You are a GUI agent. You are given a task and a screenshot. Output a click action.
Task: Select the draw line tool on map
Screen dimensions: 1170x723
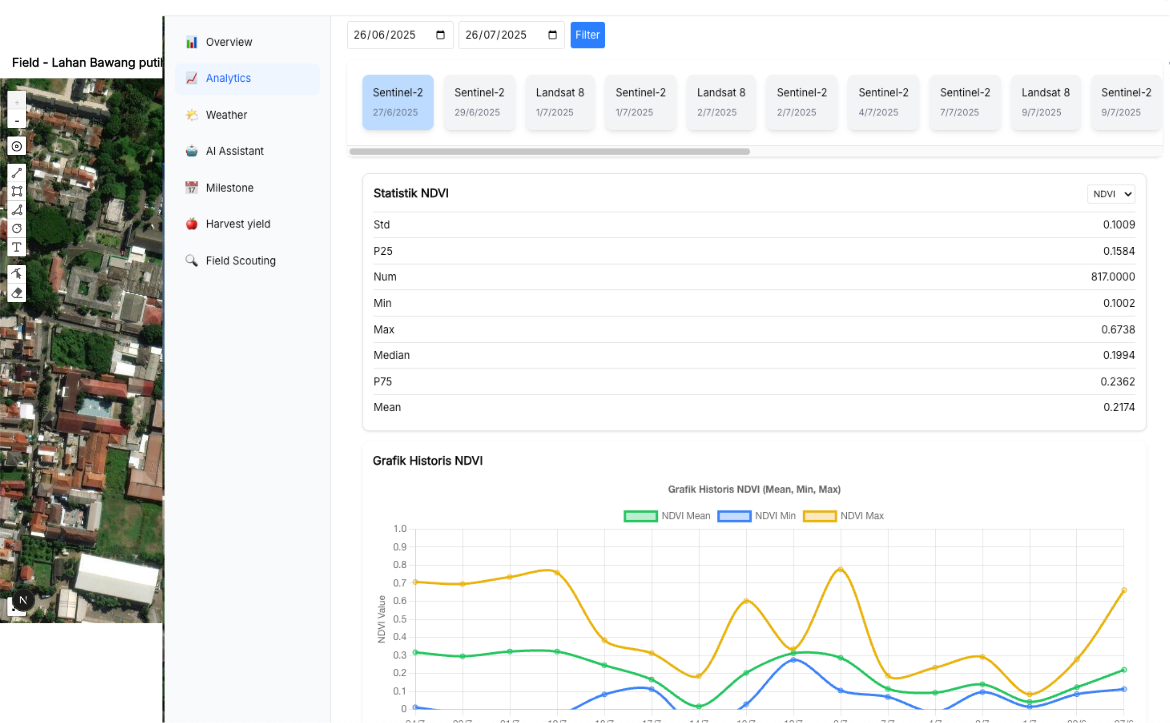(x=17, y=173)
